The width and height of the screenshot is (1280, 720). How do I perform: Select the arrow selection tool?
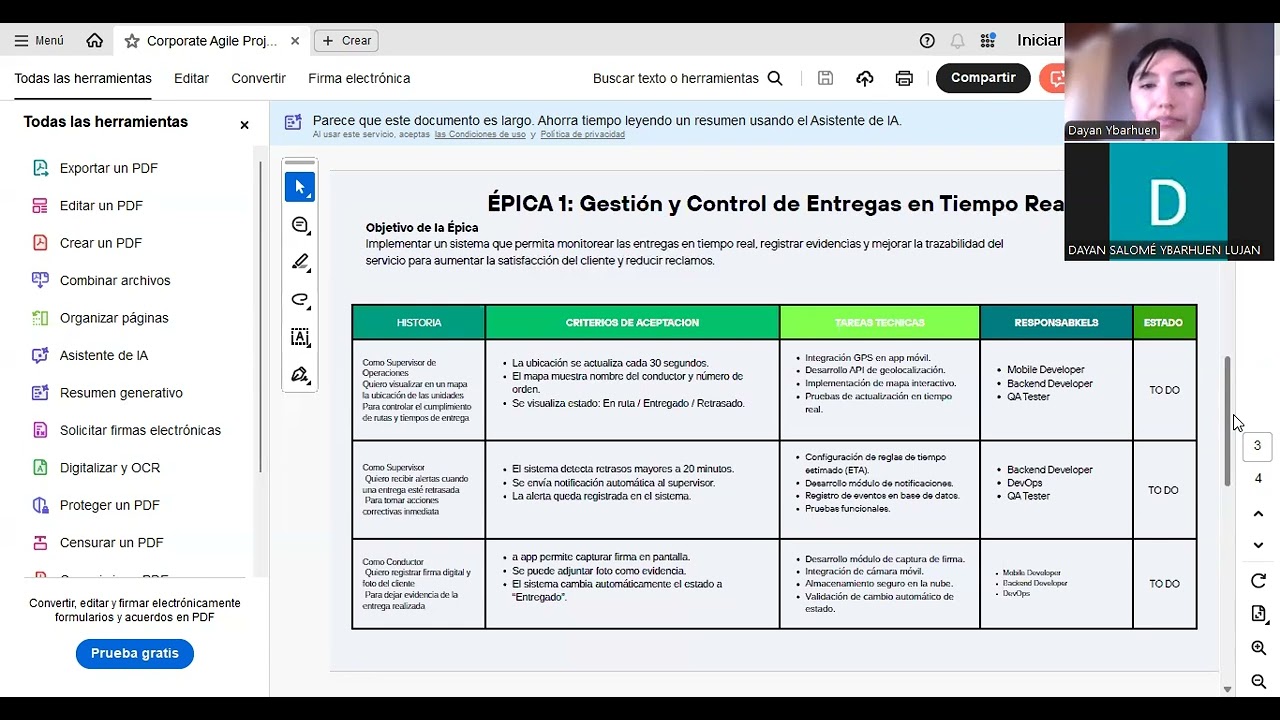(300, 187)
